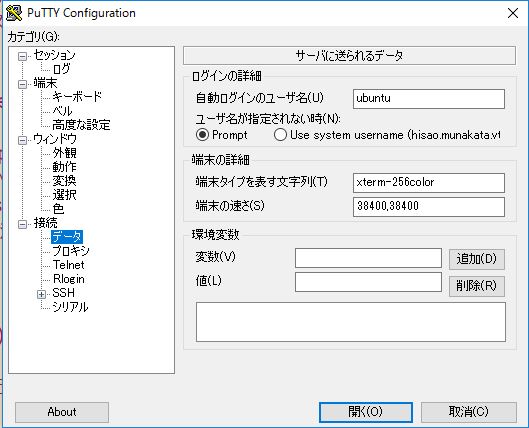Collapse the 接続 tree node
The width and height of the screenshot is (529, 428).
pos(23,224)
